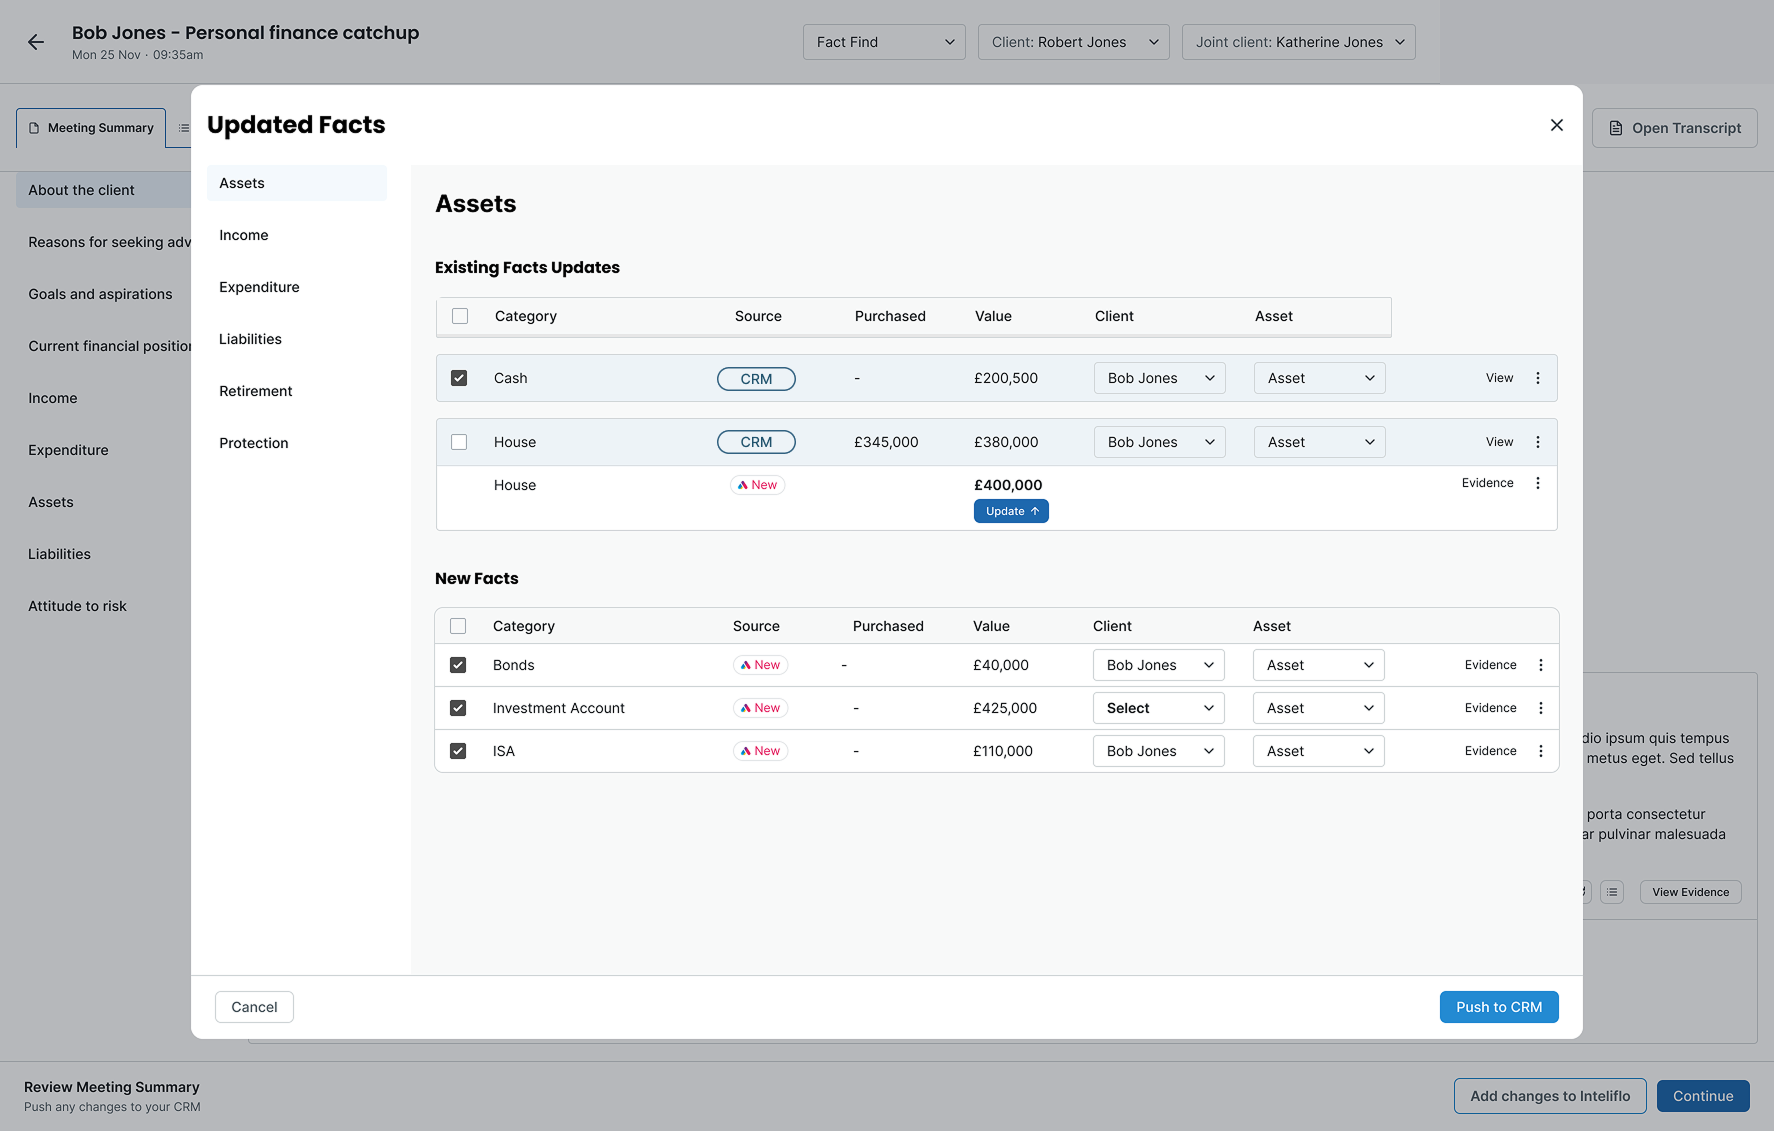Check the House asset checkbox

459,442
